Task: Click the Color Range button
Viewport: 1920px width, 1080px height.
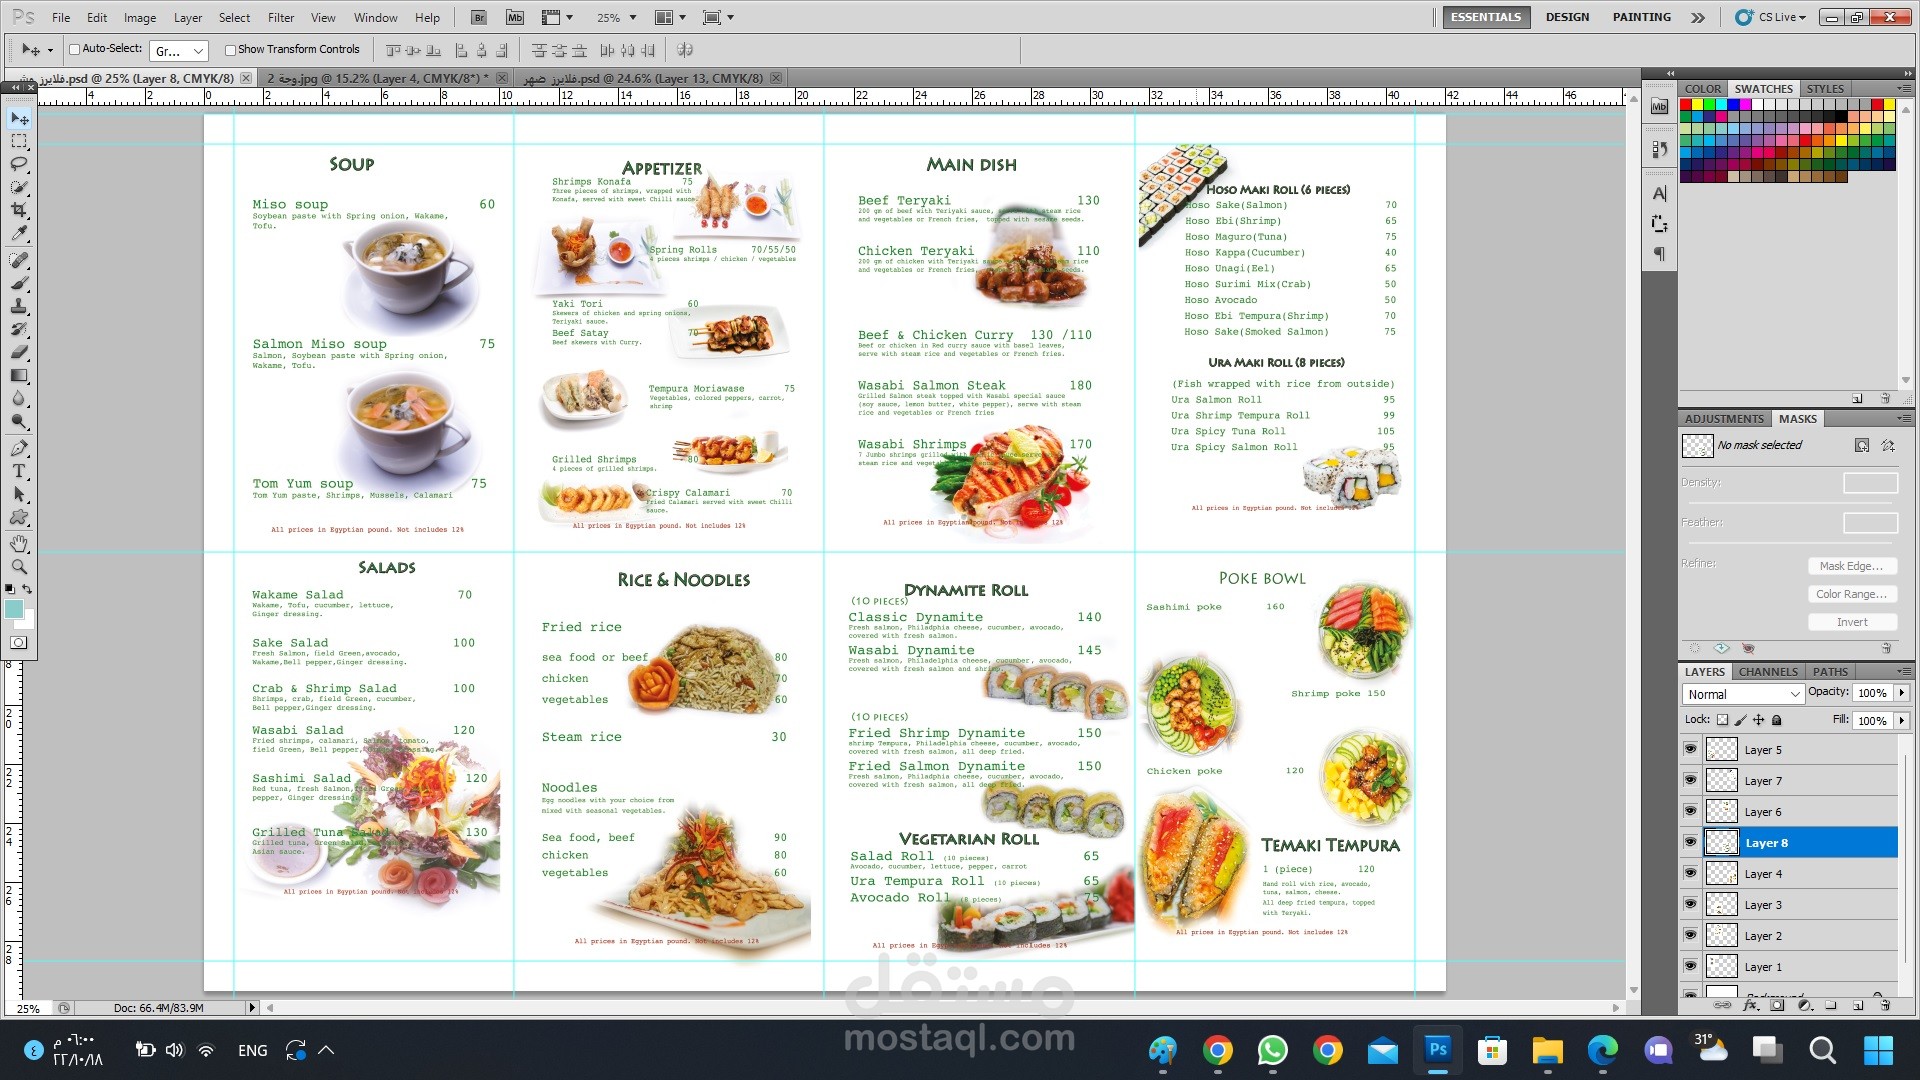Action: pos(1851,594)
